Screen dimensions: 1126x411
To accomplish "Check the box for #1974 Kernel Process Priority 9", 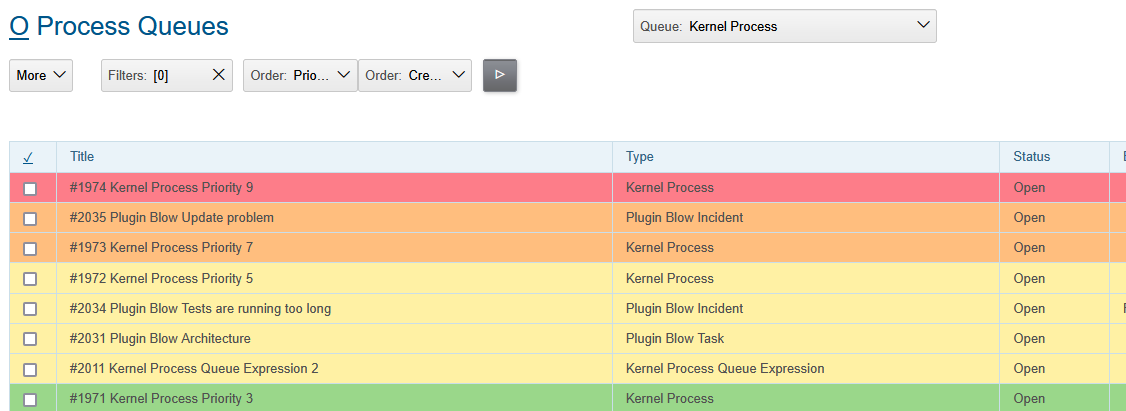I will coord(30,188).
